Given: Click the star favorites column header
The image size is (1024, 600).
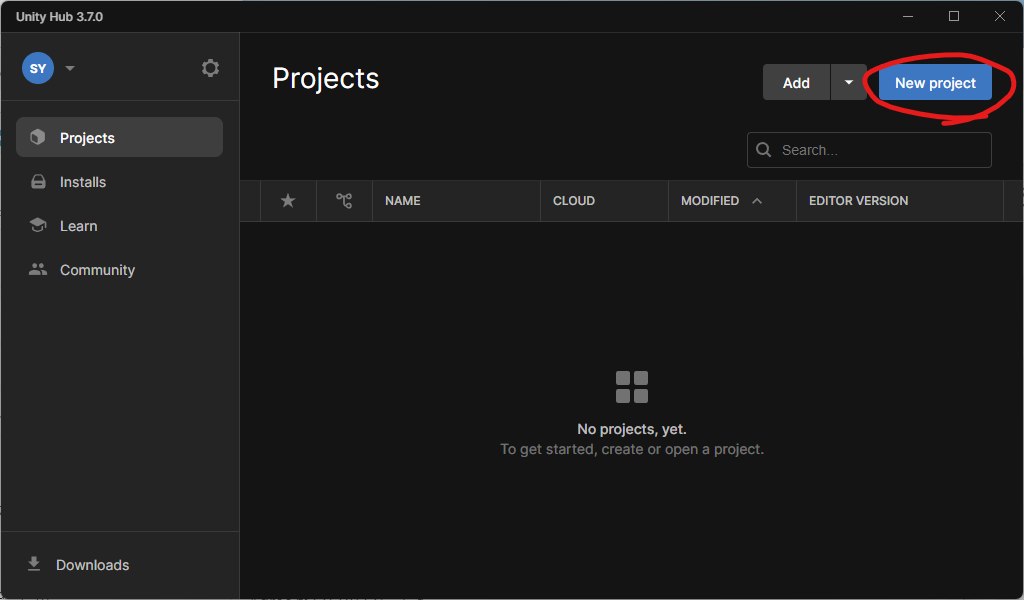Looking at the screenshot, I should 288,200.
